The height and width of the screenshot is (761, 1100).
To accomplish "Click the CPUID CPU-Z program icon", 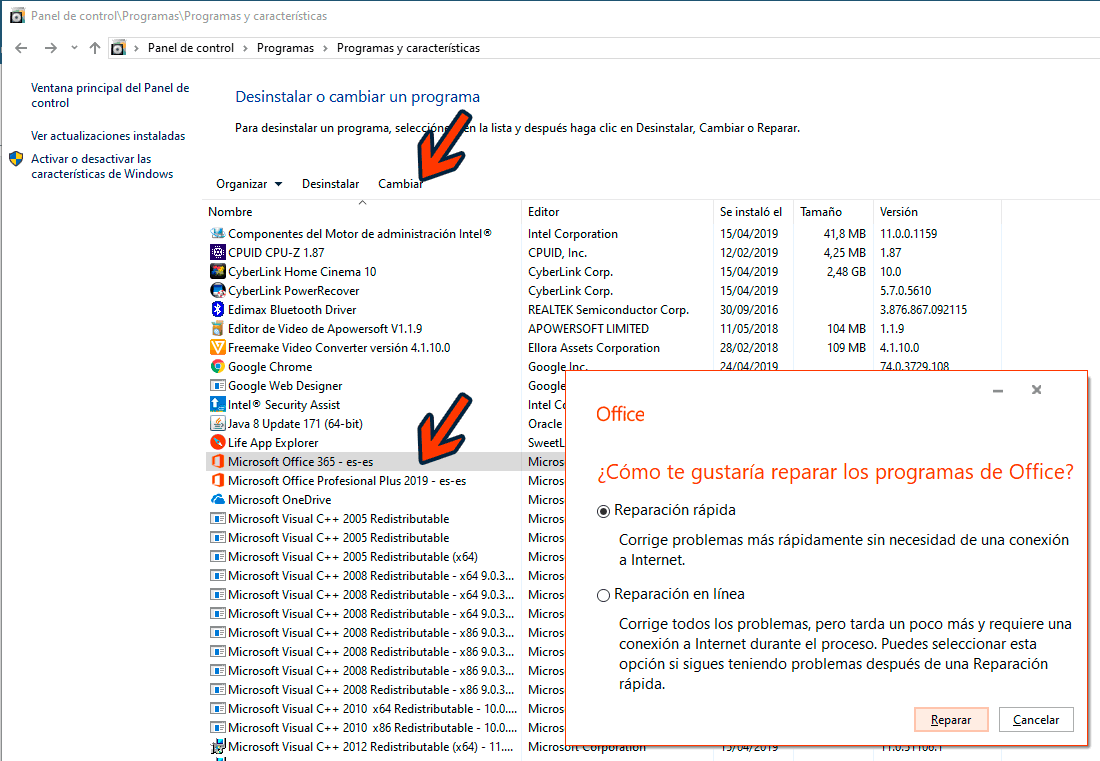I will click(217, 252).
